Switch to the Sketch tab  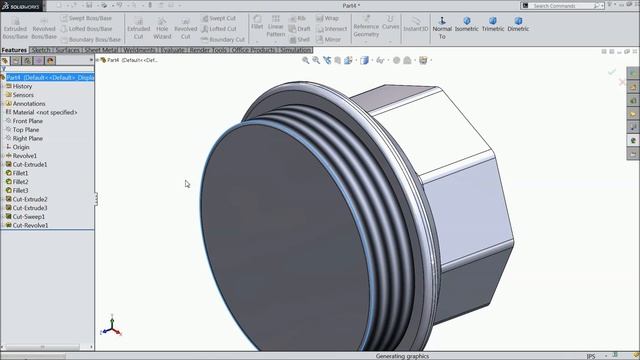click(41, 50)
